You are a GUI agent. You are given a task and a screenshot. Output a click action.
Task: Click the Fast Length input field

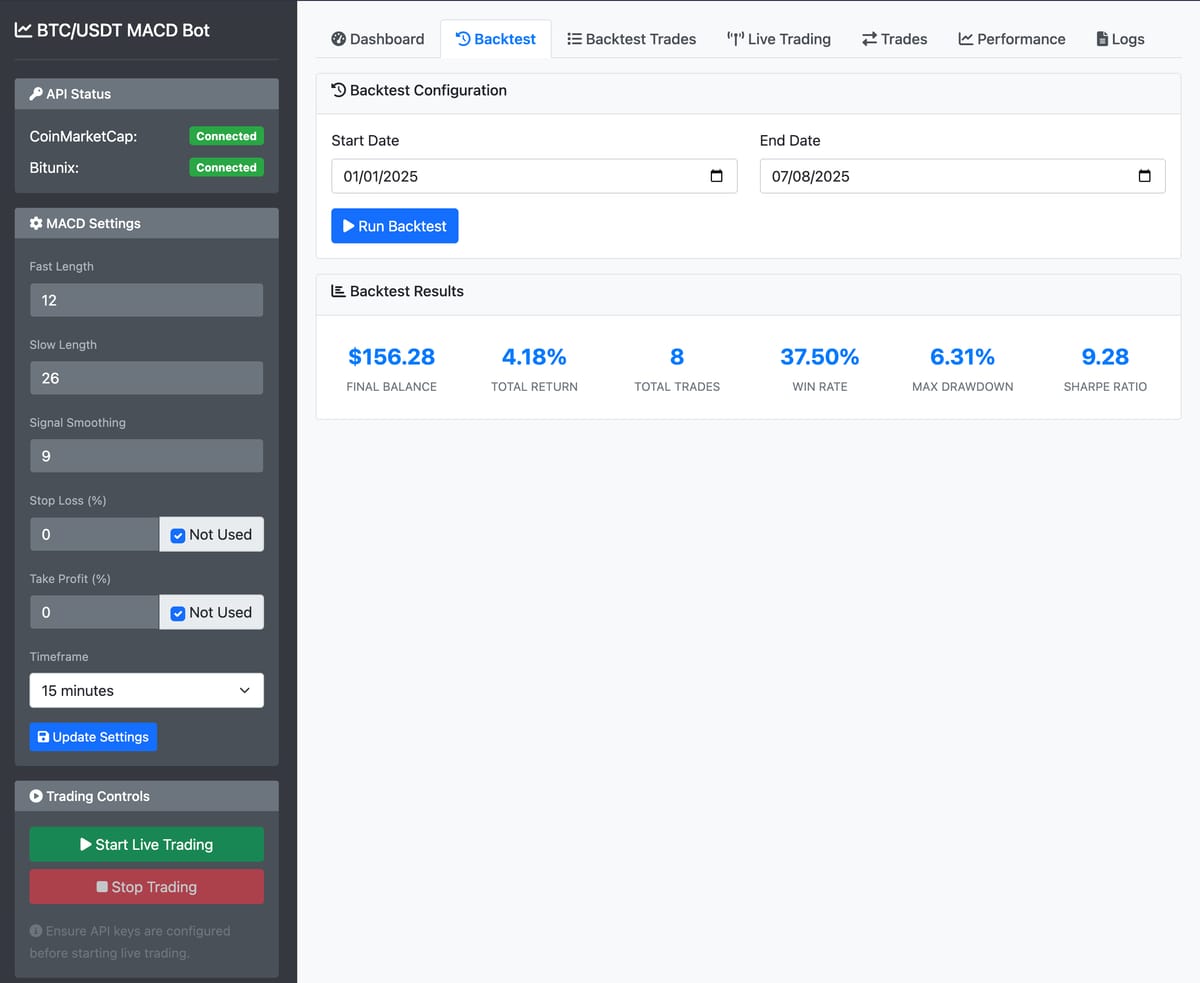pos(147,300)
